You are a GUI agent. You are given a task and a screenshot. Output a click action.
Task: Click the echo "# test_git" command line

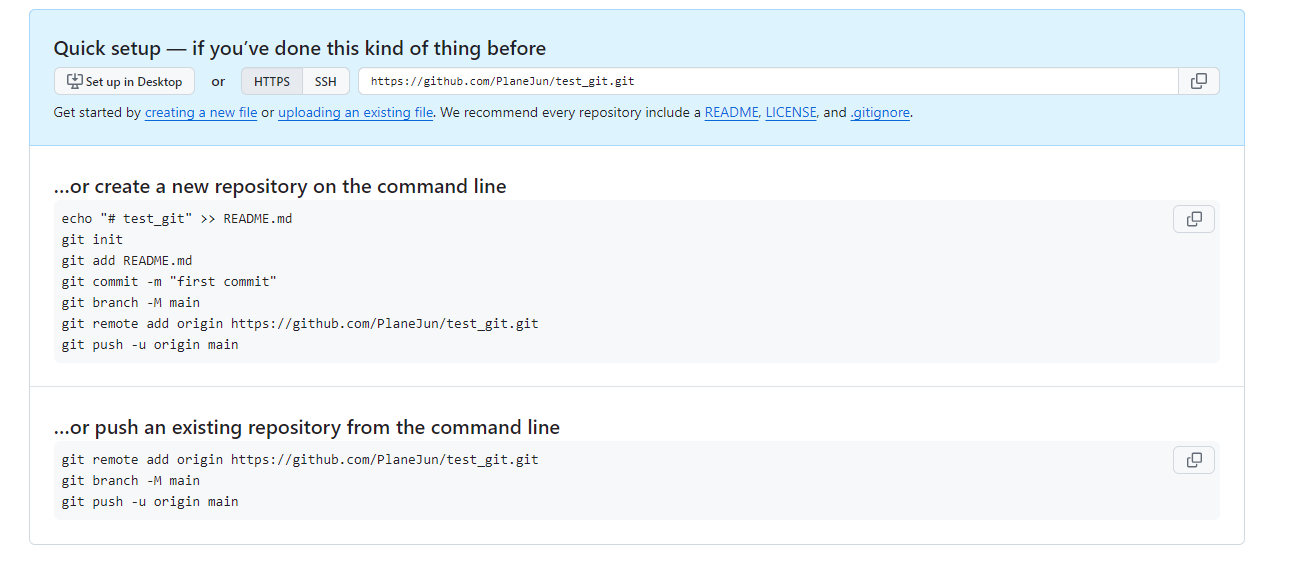pos(177,218)
